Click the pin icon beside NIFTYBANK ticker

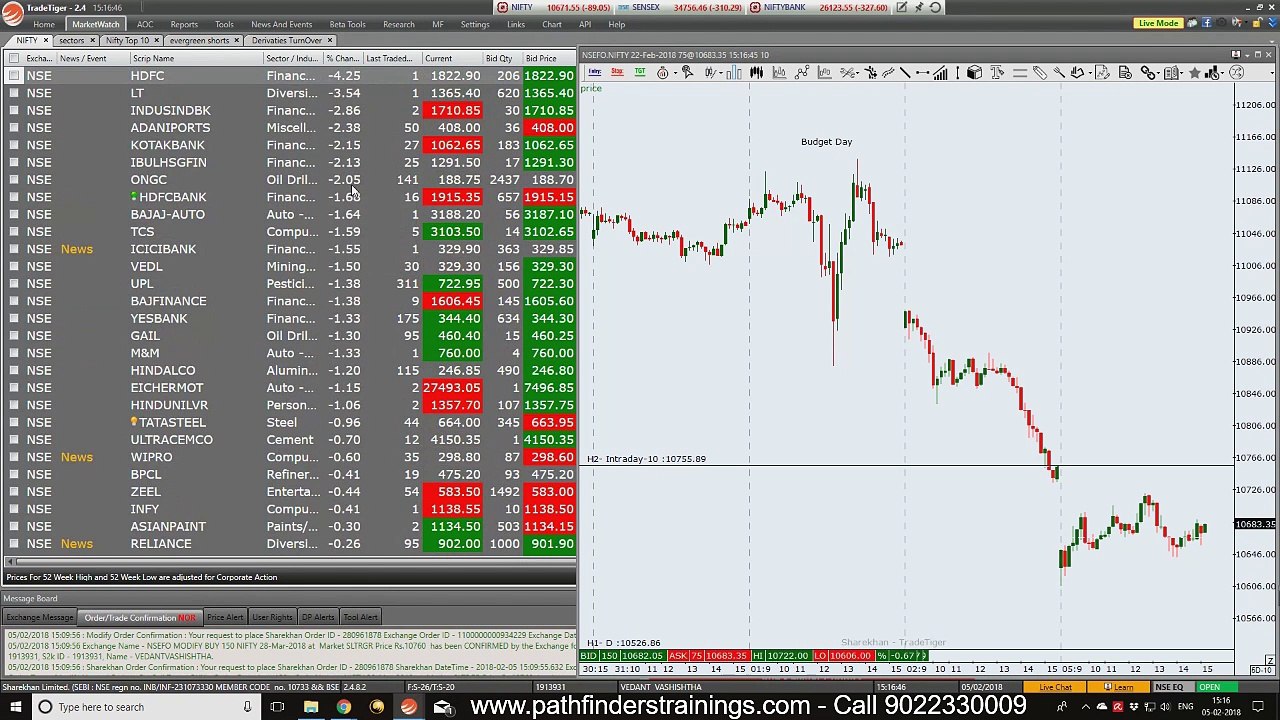[919, 7]
